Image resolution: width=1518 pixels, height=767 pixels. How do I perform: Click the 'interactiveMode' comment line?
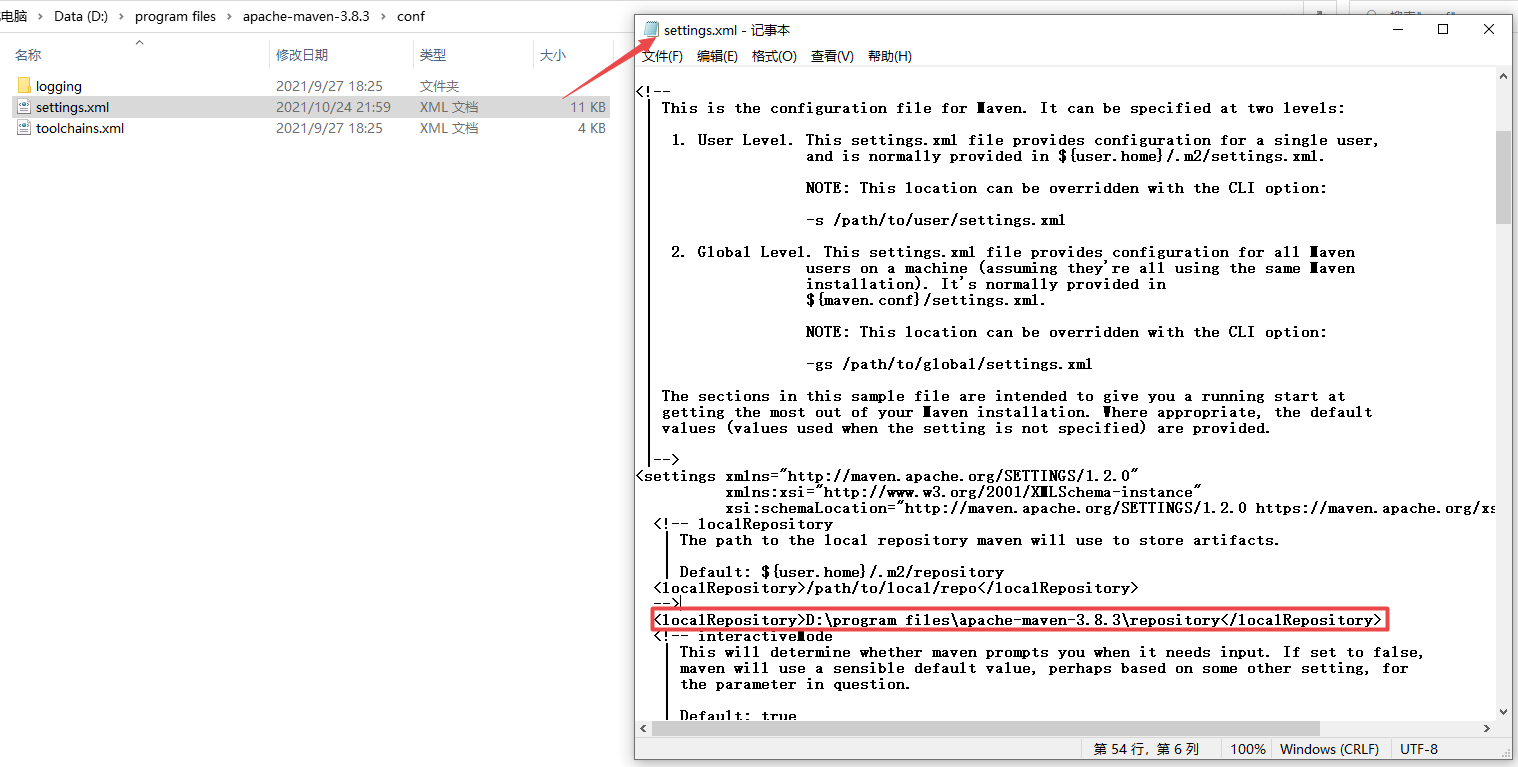coord(743,636)
